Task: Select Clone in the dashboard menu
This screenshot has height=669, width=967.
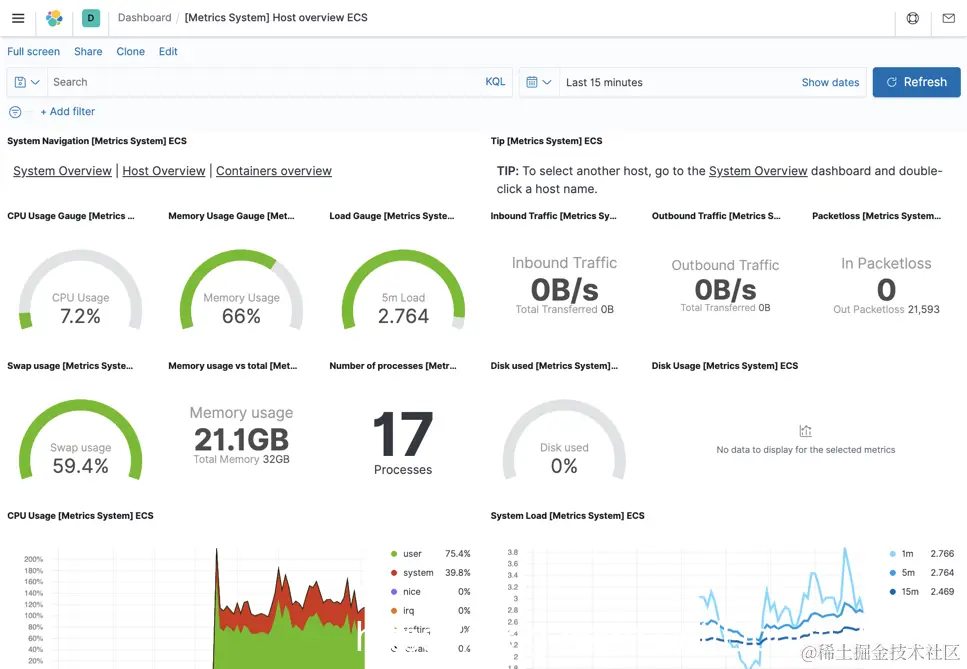Action: coord(131,52)
